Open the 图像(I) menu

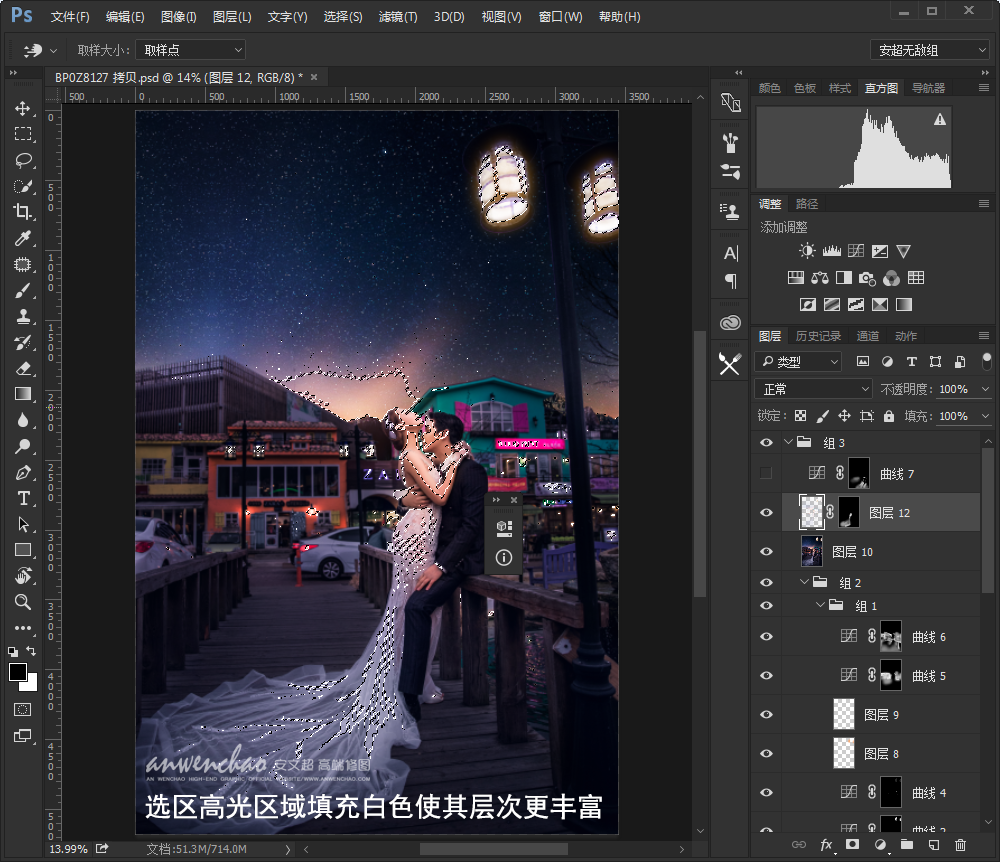[179, 17]
